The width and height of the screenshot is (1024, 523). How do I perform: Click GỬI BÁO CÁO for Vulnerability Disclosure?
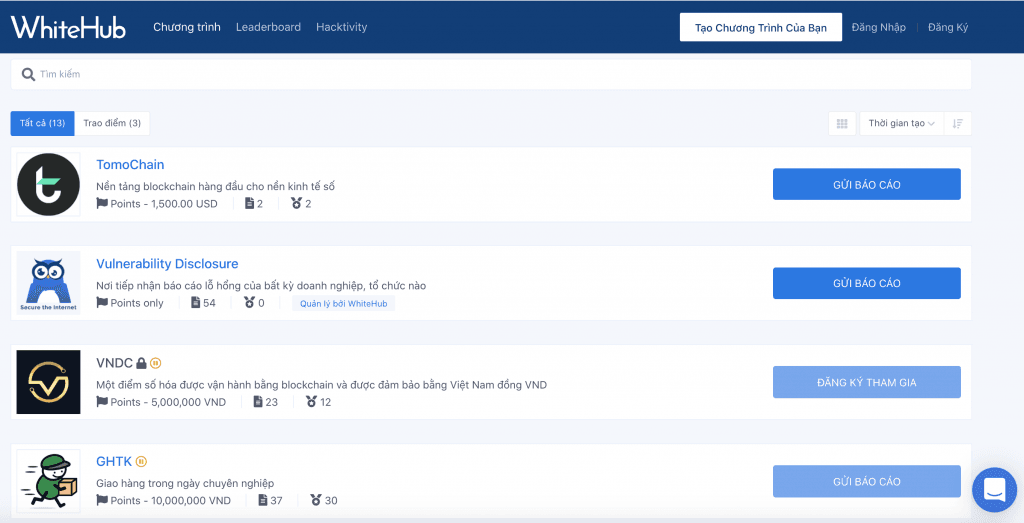(x=867, y=283)
